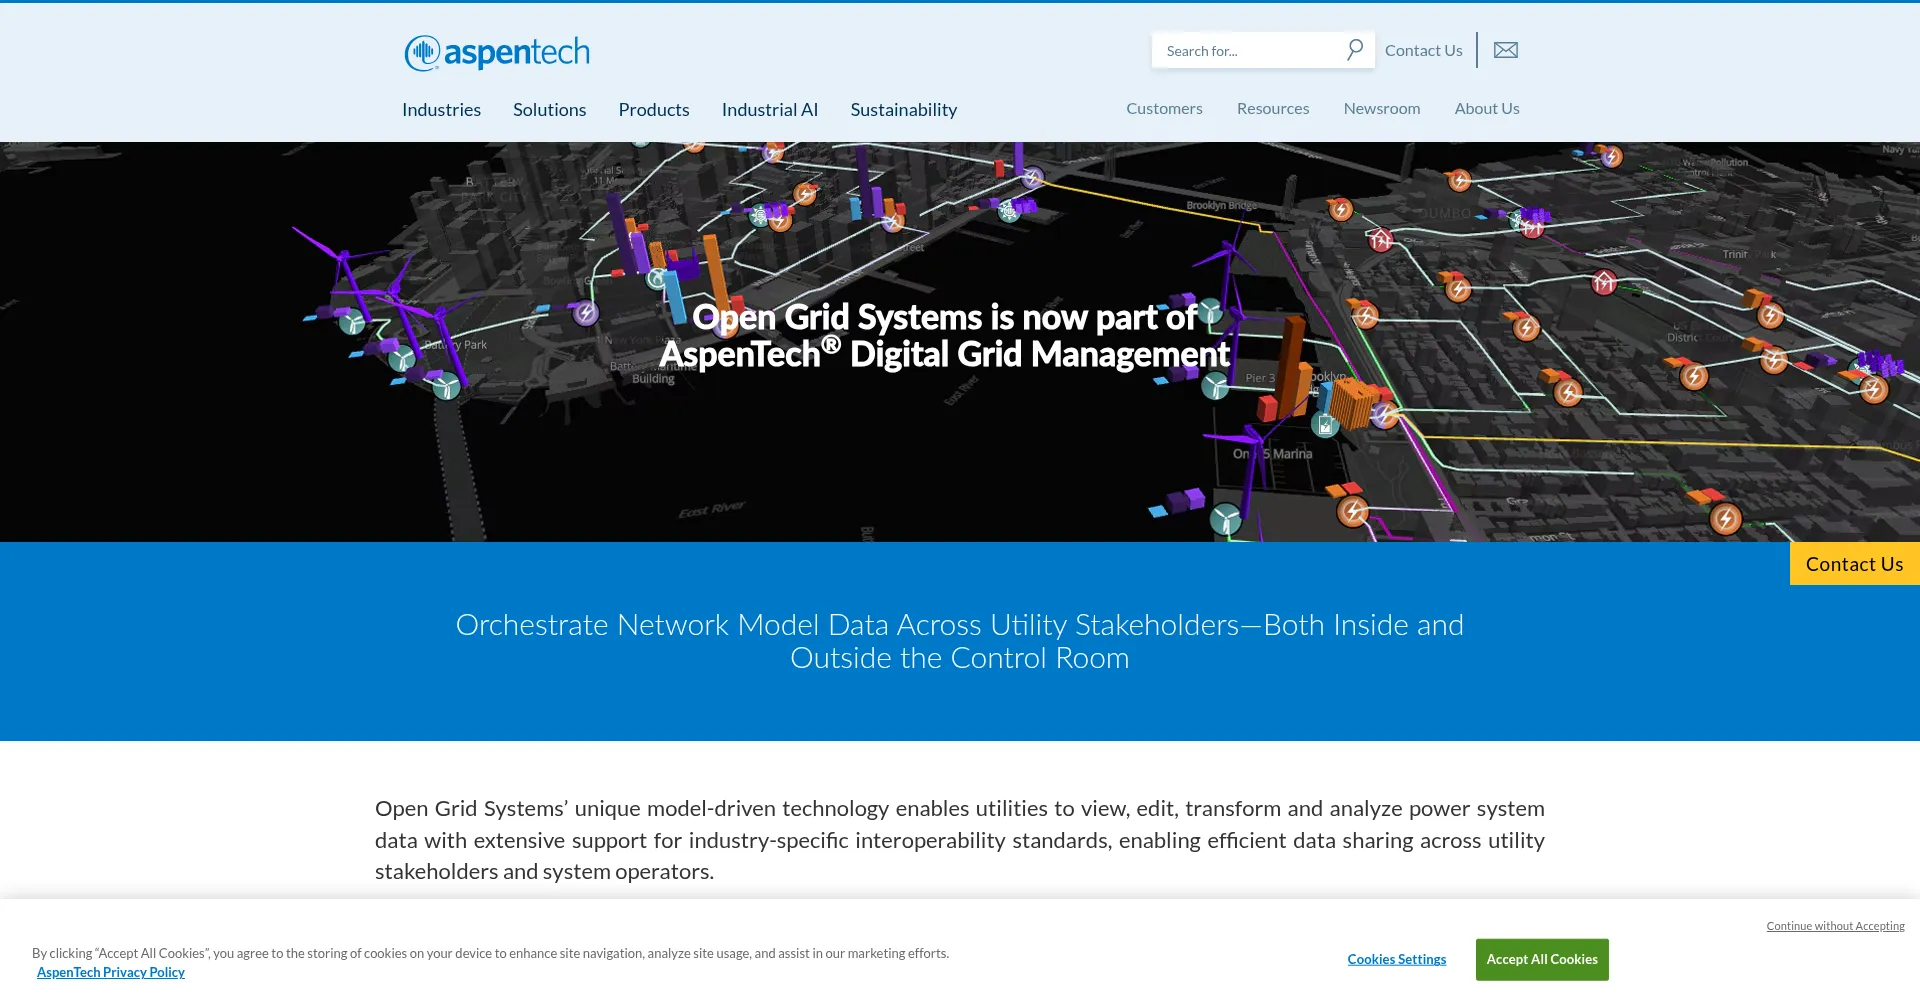
Task: Click the hero banner headline text
Action: 944,336
